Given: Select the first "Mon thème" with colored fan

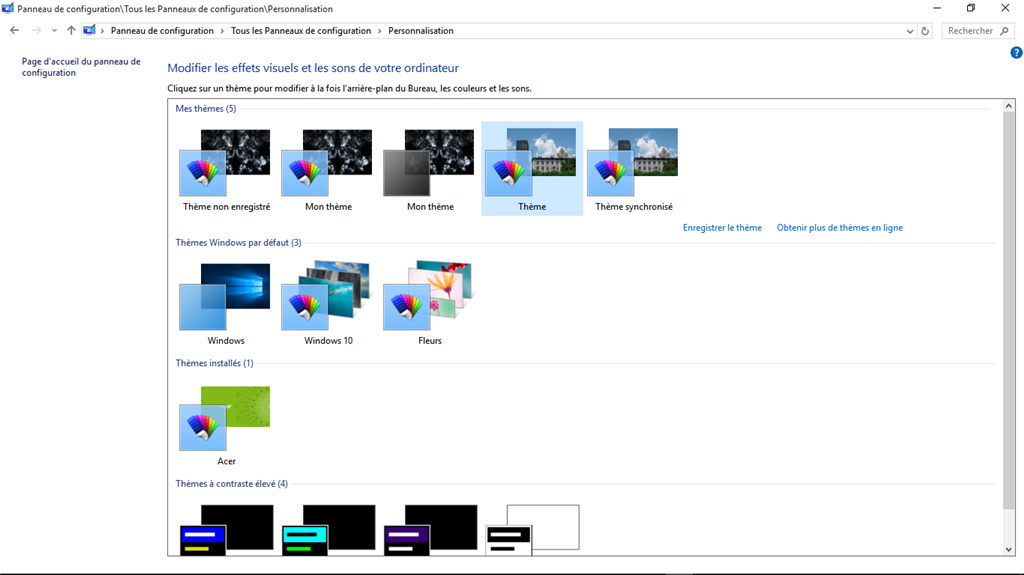Looking at the screenshot, I should coord(328,170).
